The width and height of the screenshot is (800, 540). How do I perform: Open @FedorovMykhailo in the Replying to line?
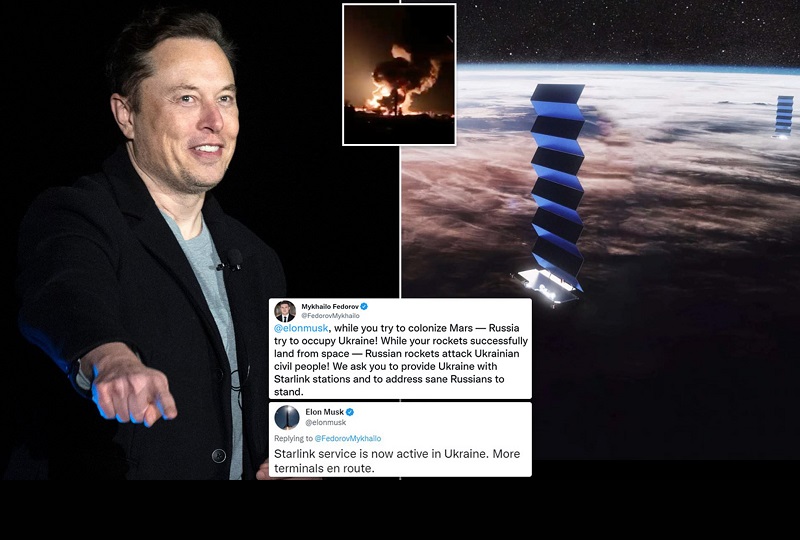(x=347, y=438)
